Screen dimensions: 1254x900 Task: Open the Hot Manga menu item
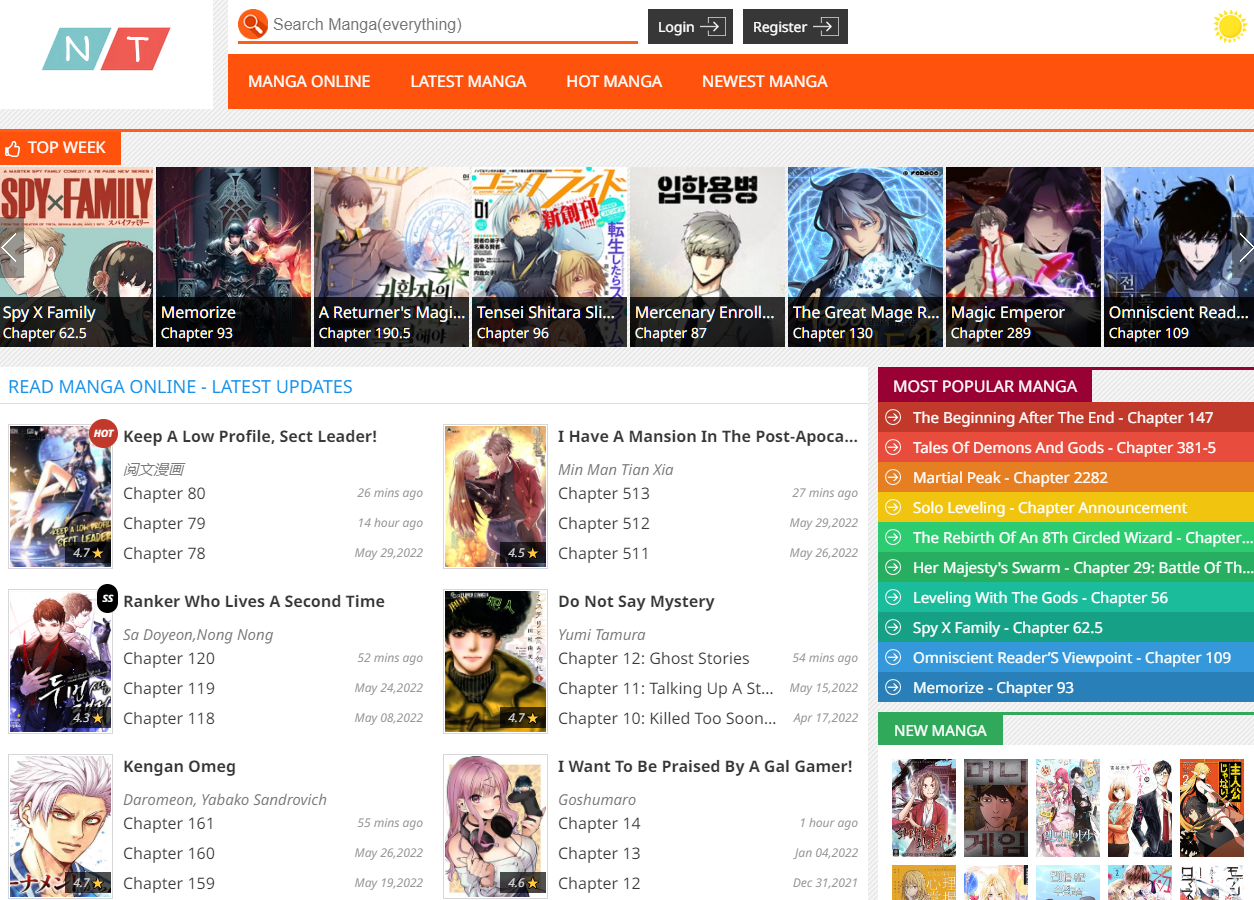[x=614, y=82]
